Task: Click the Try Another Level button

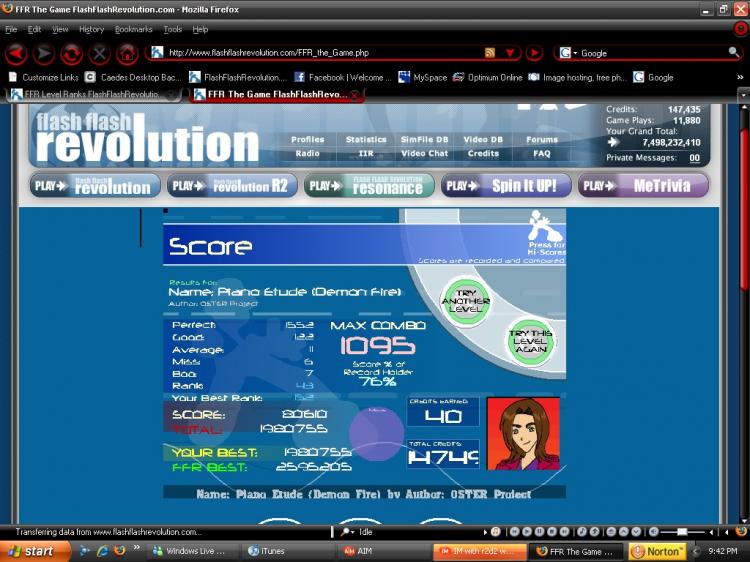Action: (x=465, y=301)
